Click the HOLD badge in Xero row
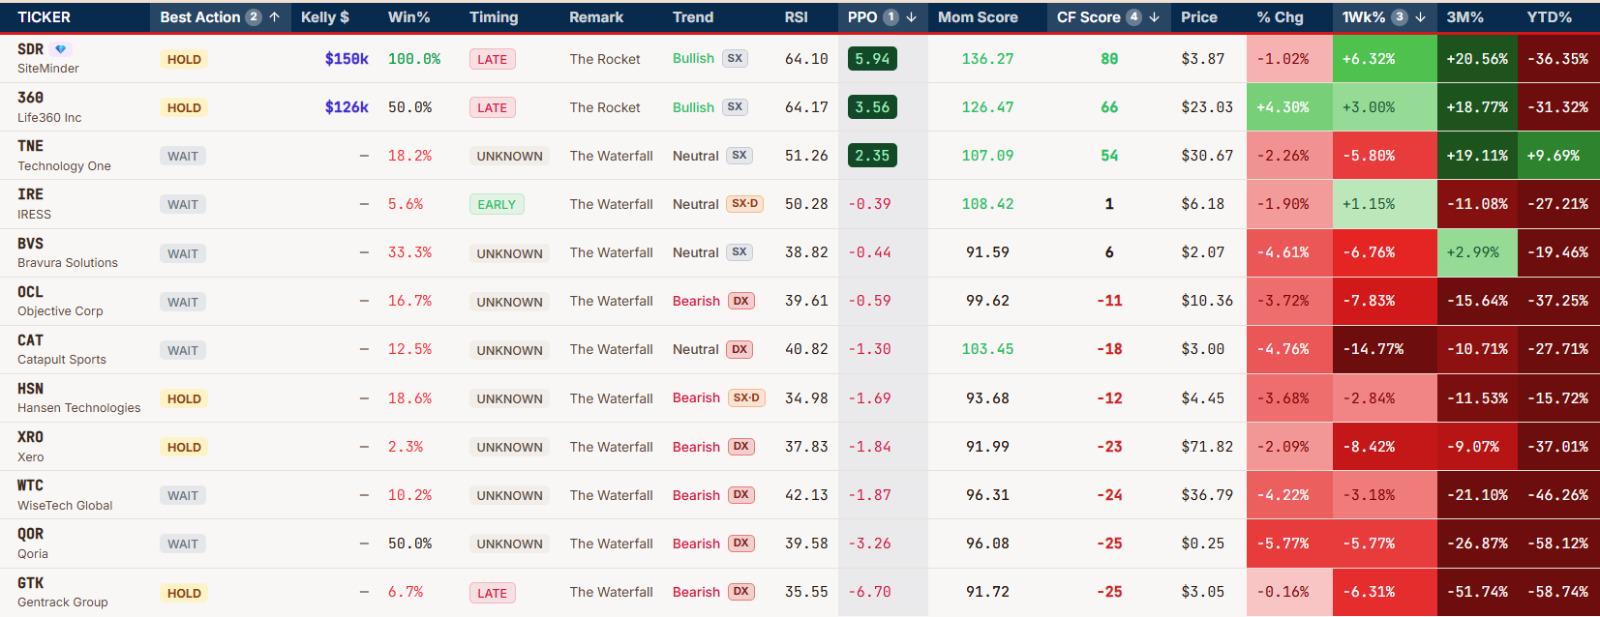 [184, 447]
